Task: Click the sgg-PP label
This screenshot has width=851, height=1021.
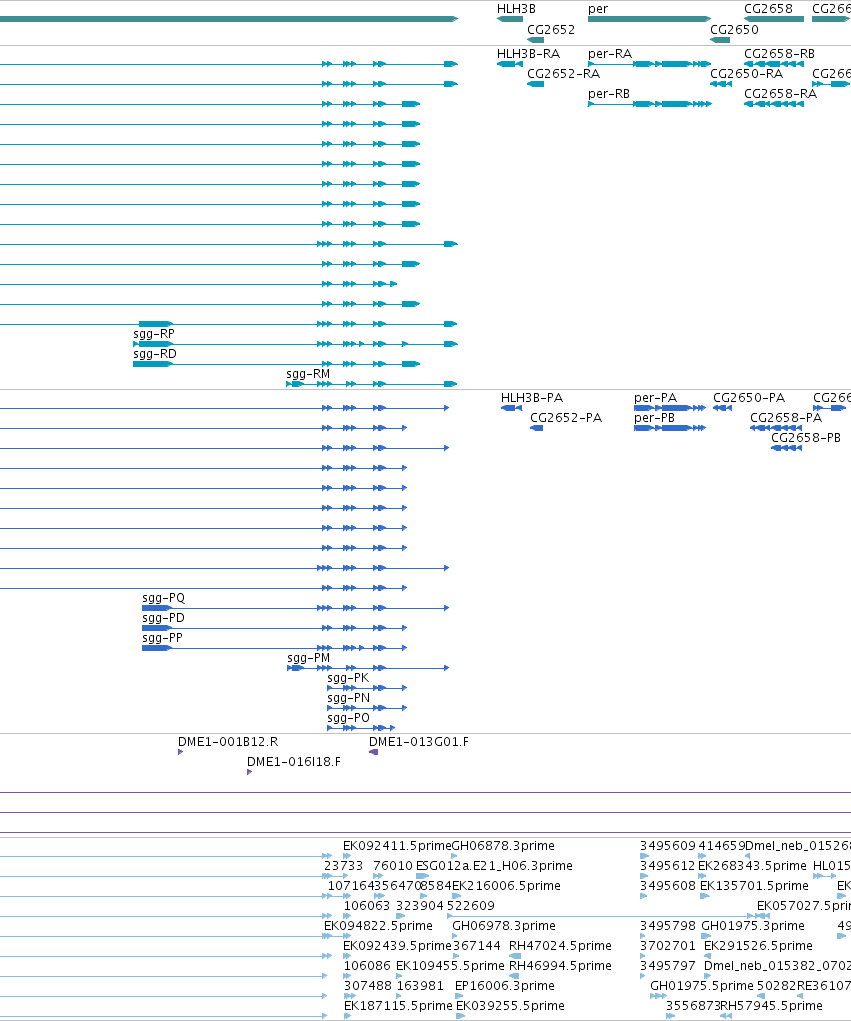Action: click(x=162, y=638)
